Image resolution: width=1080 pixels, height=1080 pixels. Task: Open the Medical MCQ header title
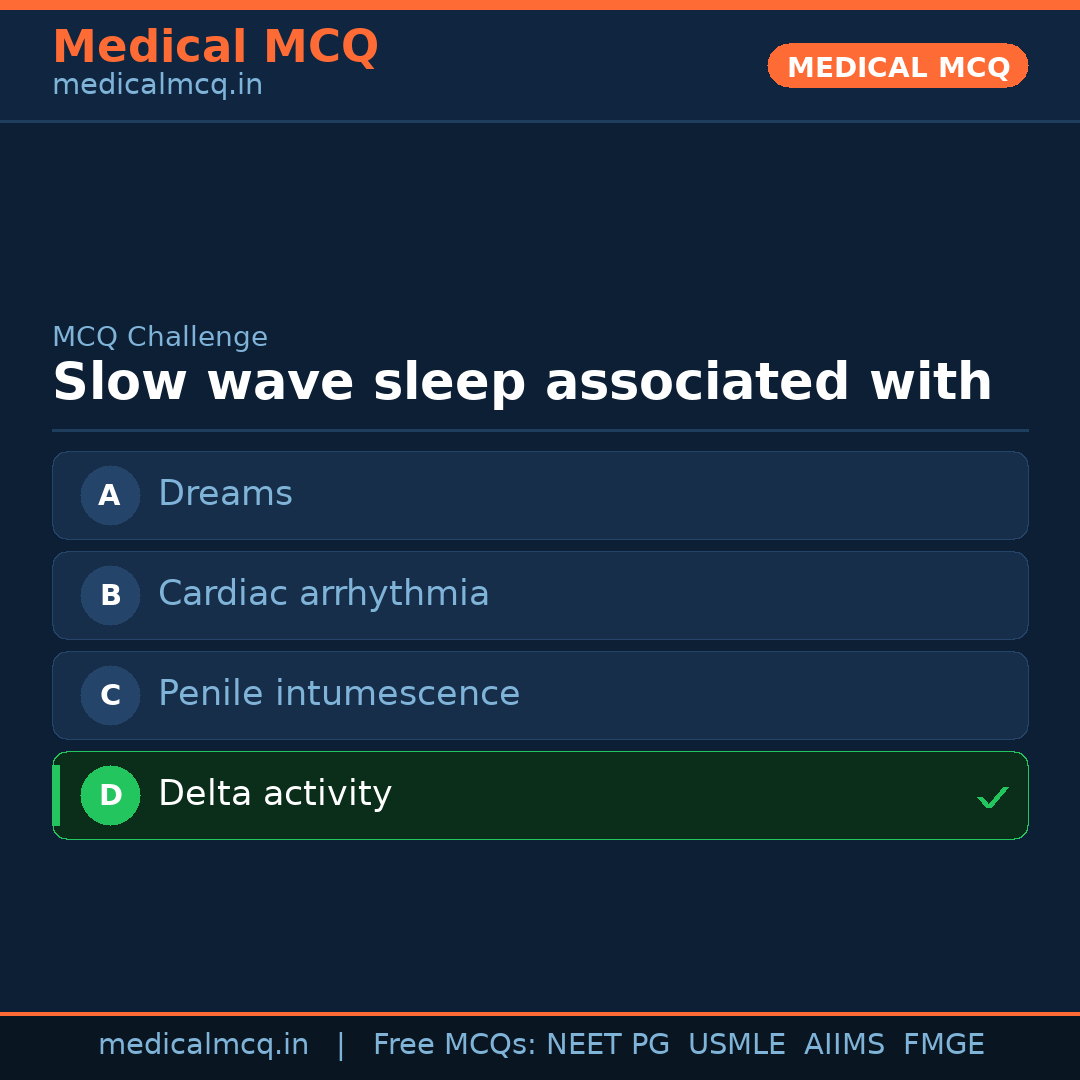pos(215,47)
